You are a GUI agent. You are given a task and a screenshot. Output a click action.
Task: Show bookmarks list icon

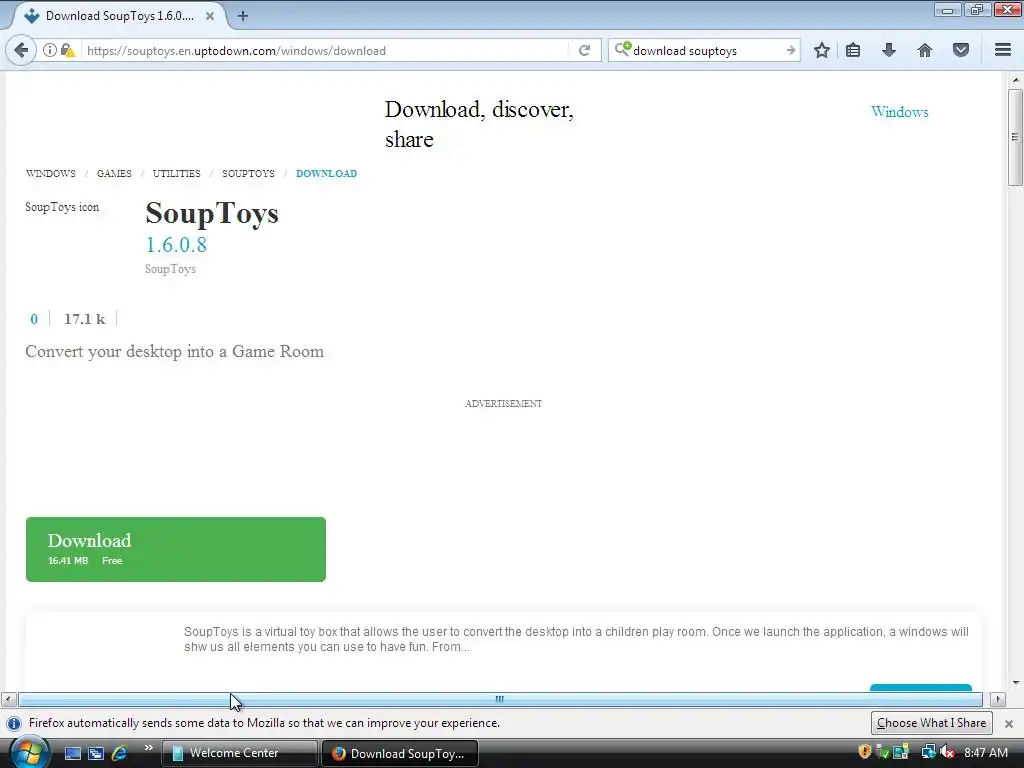pyautogui.click(x=853, y=50)
